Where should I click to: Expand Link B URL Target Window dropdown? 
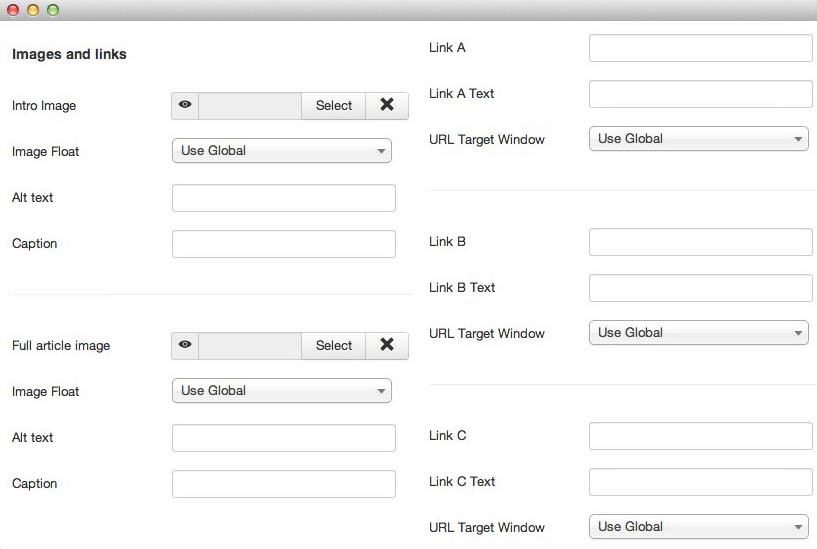698,333
